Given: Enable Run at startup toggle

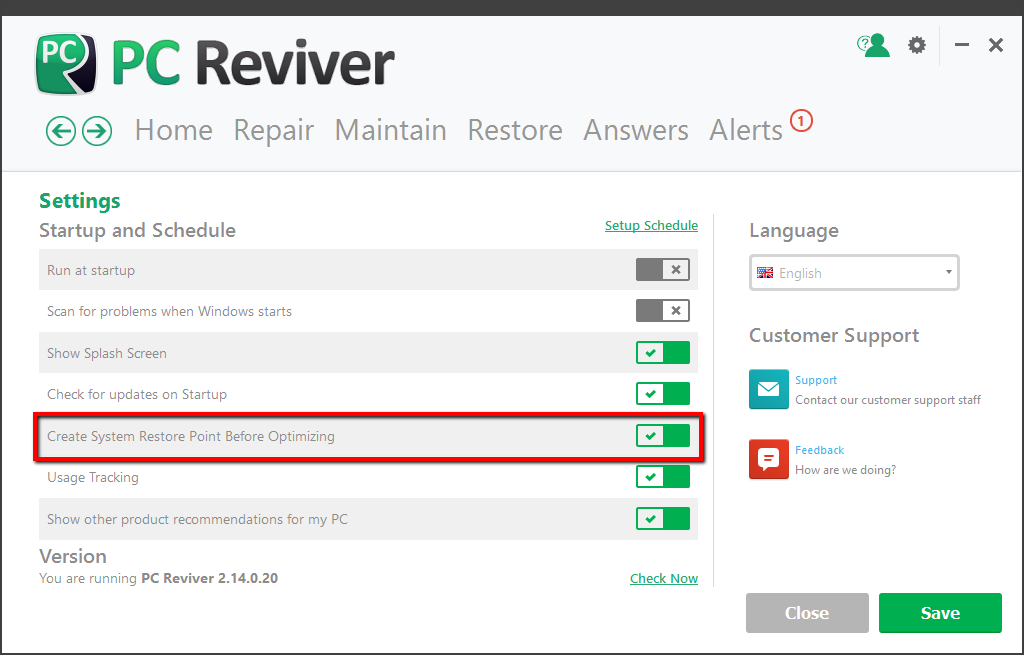Looking at the screenshot, I should pyautogui.click(x=663, y=270).
